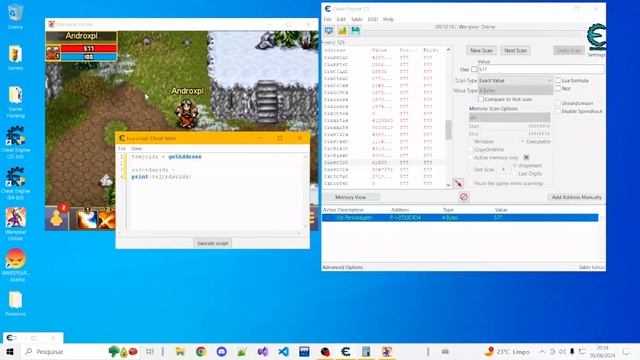
Task: Select the Hp Personagem address row
Action: click(460, 218)
